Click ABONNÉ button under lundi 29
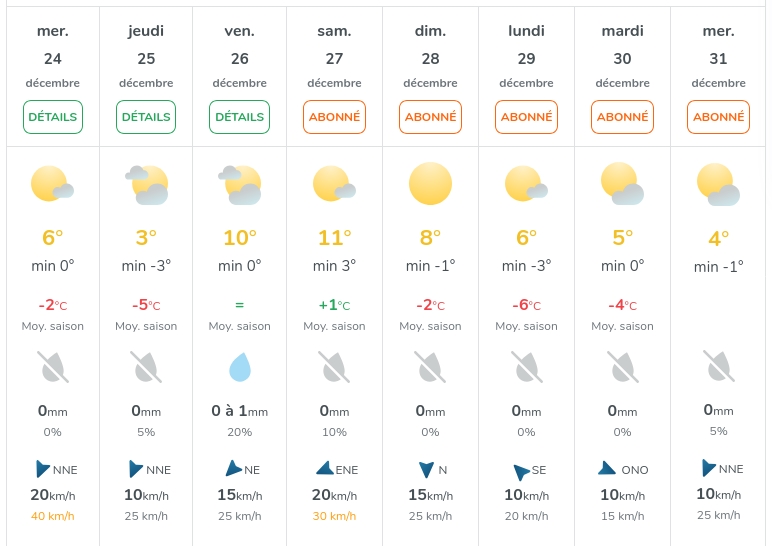 [526, 117]
